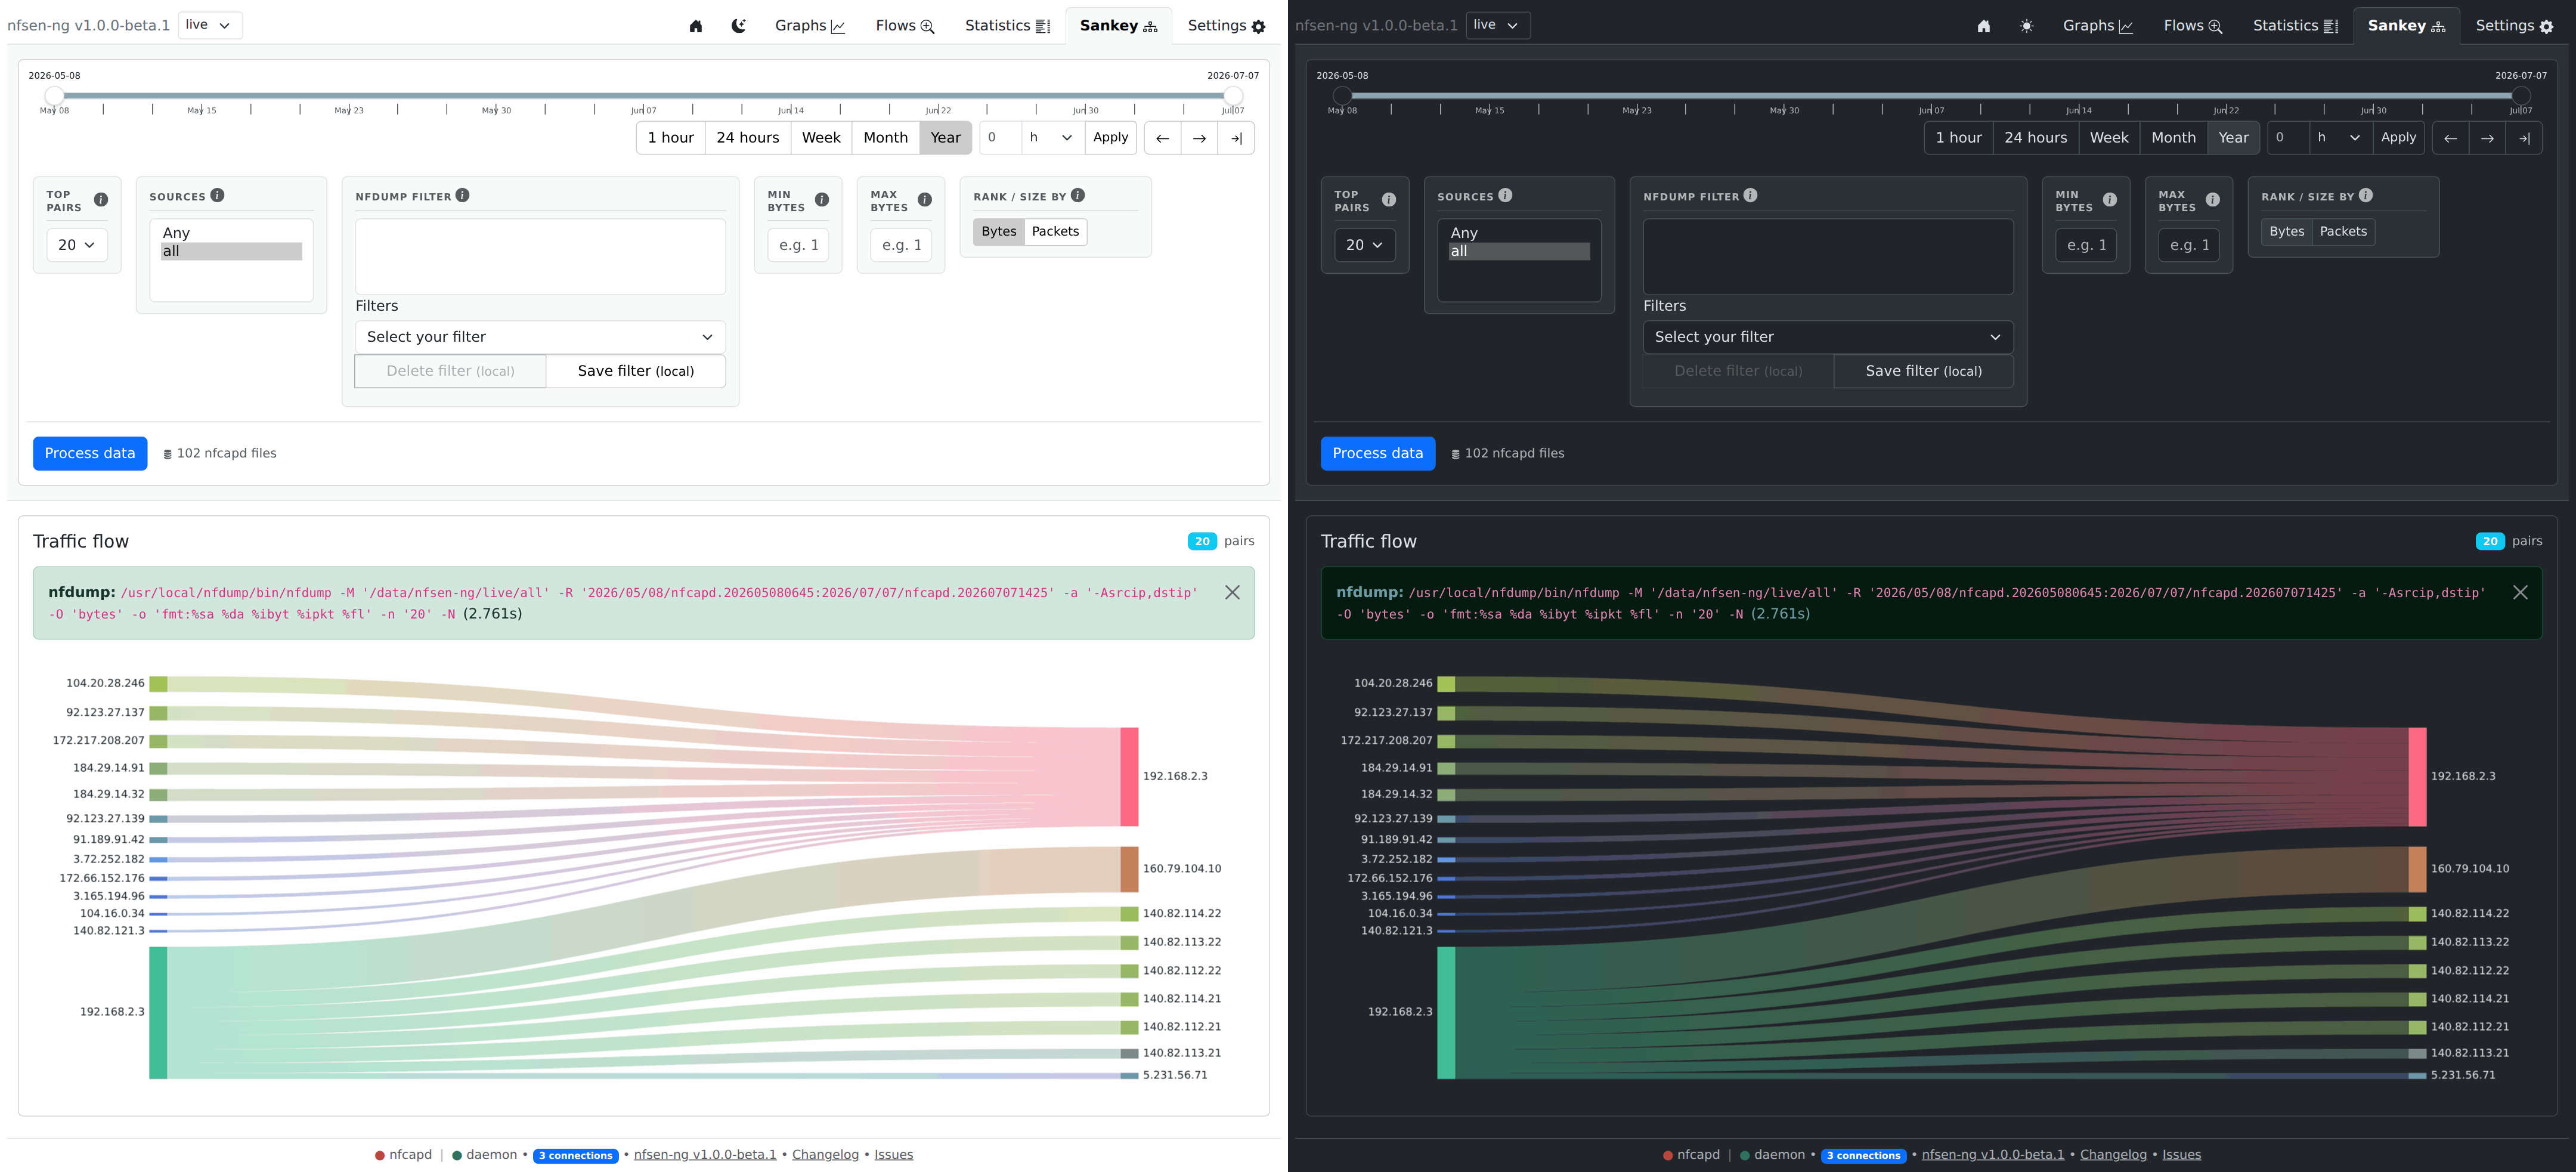Screen dimensions: 2576x1172
Task: Open the live profile dropdown
Action: click(x=210, y=25)
